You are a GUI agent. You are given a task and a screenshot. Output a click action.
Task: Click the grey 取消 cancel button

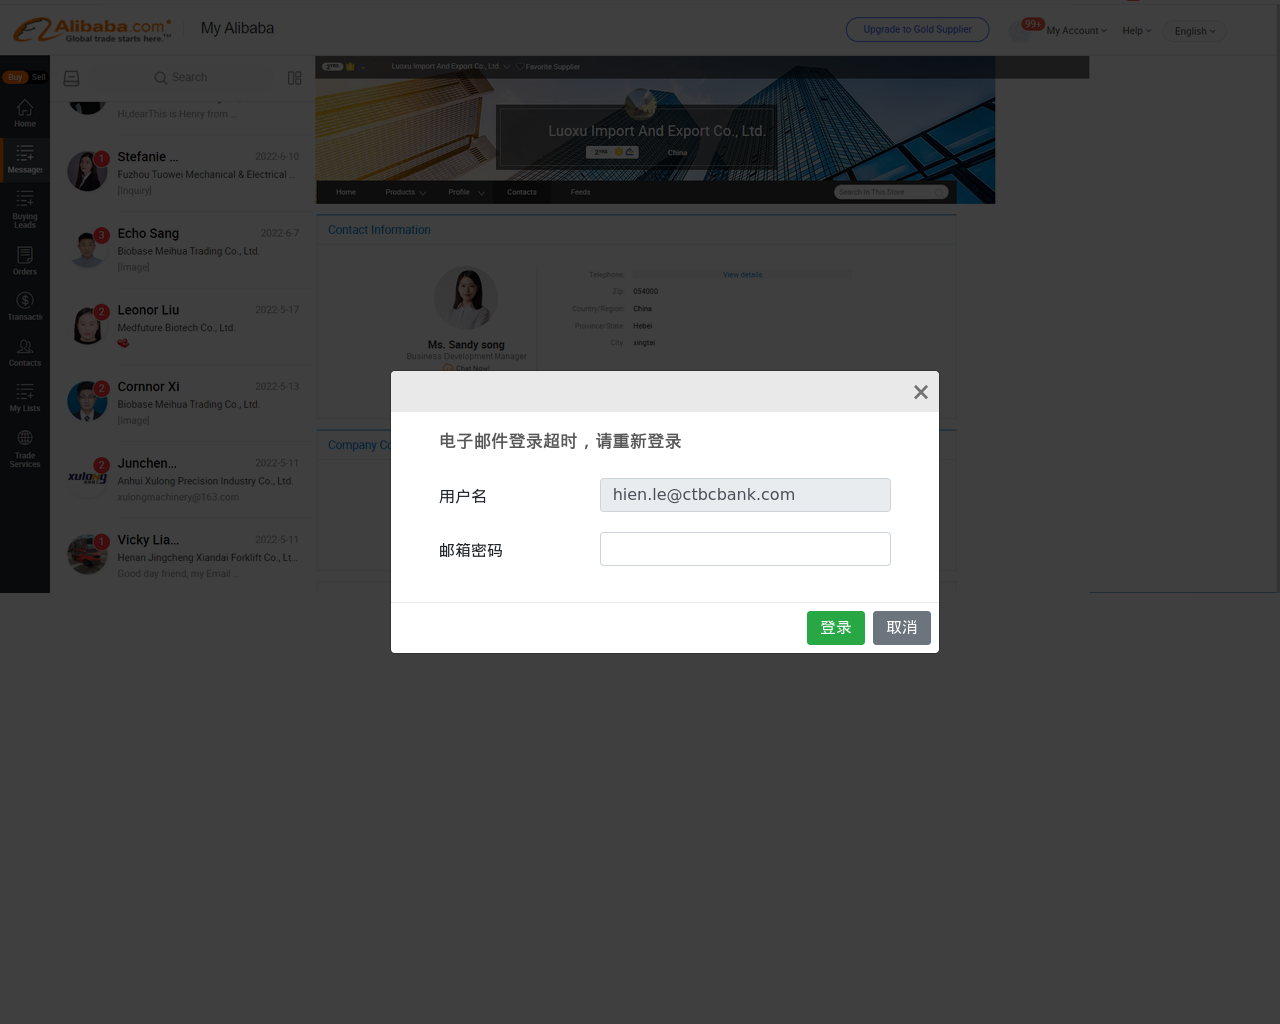tap(902, 628)
